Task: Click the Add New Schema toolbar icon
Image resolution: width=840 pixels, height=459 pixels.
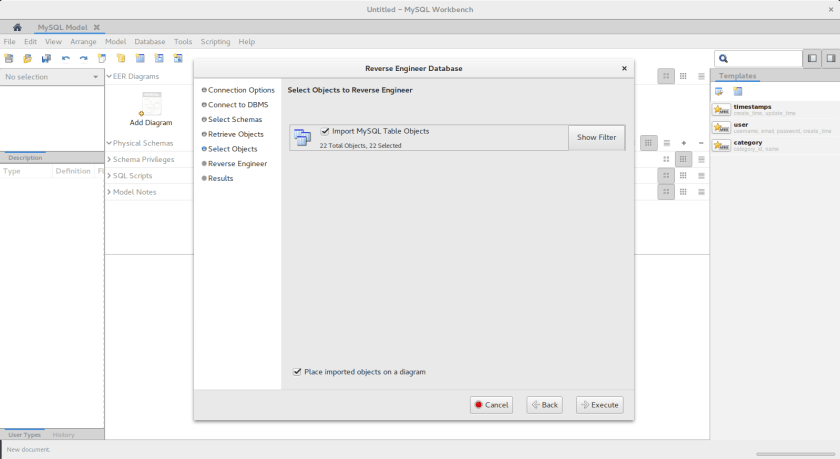Action: pos(121,58)
